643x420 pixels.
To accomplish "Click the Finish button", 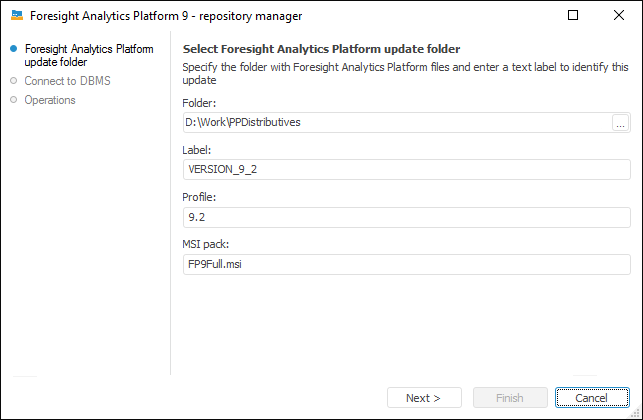I will click(x=510, y=398).
